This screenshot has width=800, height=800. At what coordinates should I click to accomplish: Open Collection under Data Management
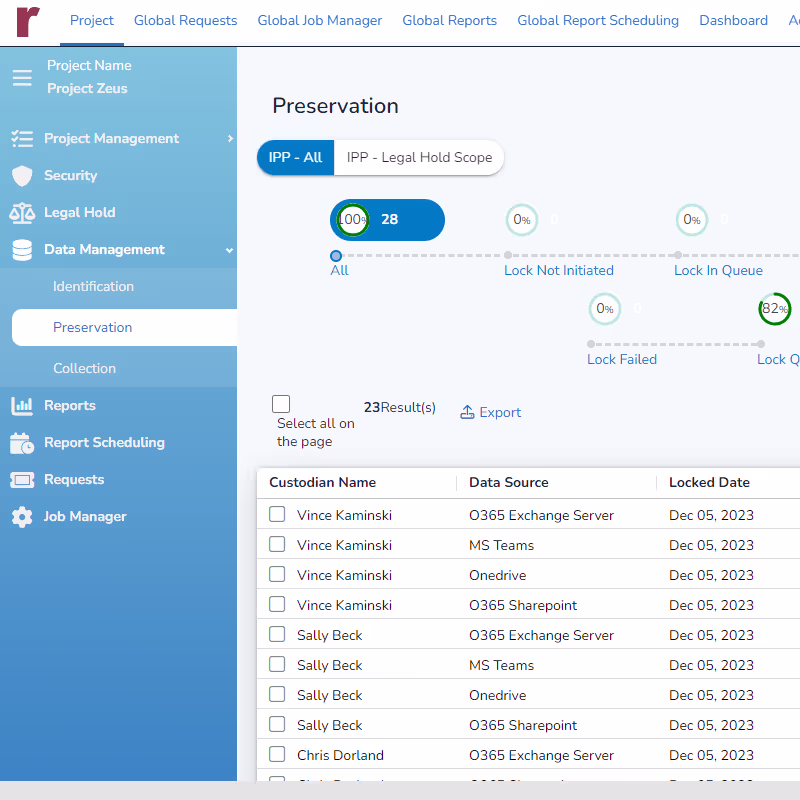coord(85,368)
